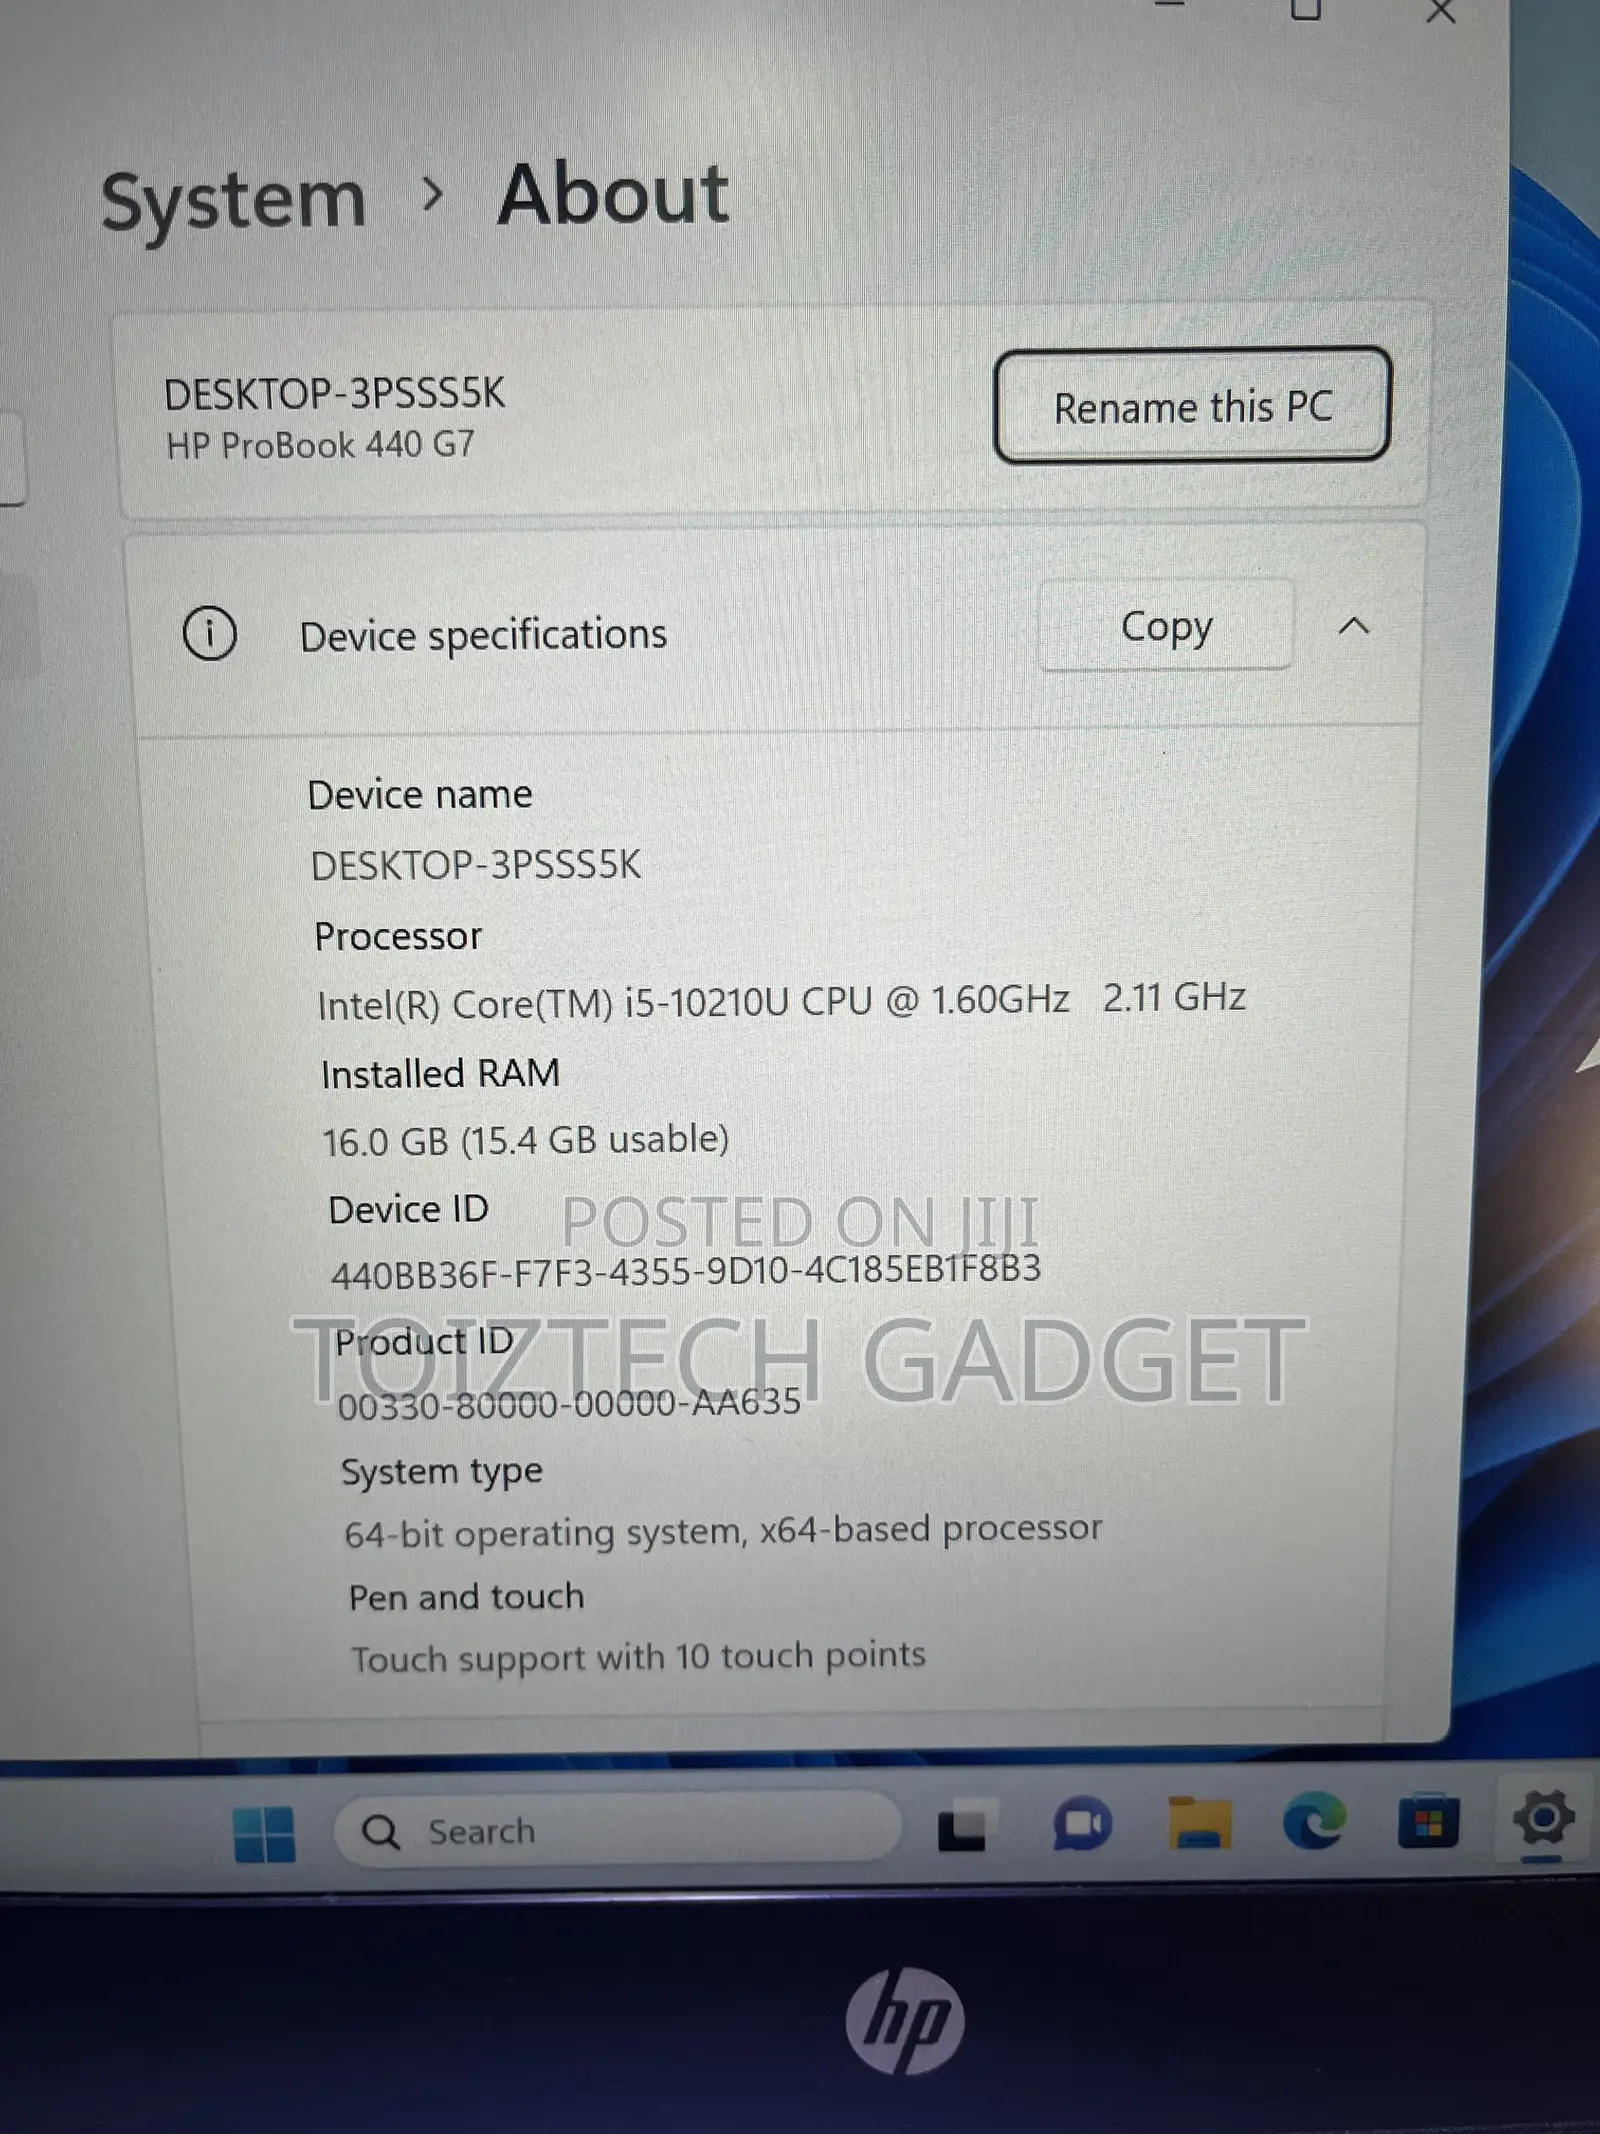Select the device name DESKTOP-3PSSS5K under Device name
This screenshot has height=2134, width=1600.
(x=476, y=865)
